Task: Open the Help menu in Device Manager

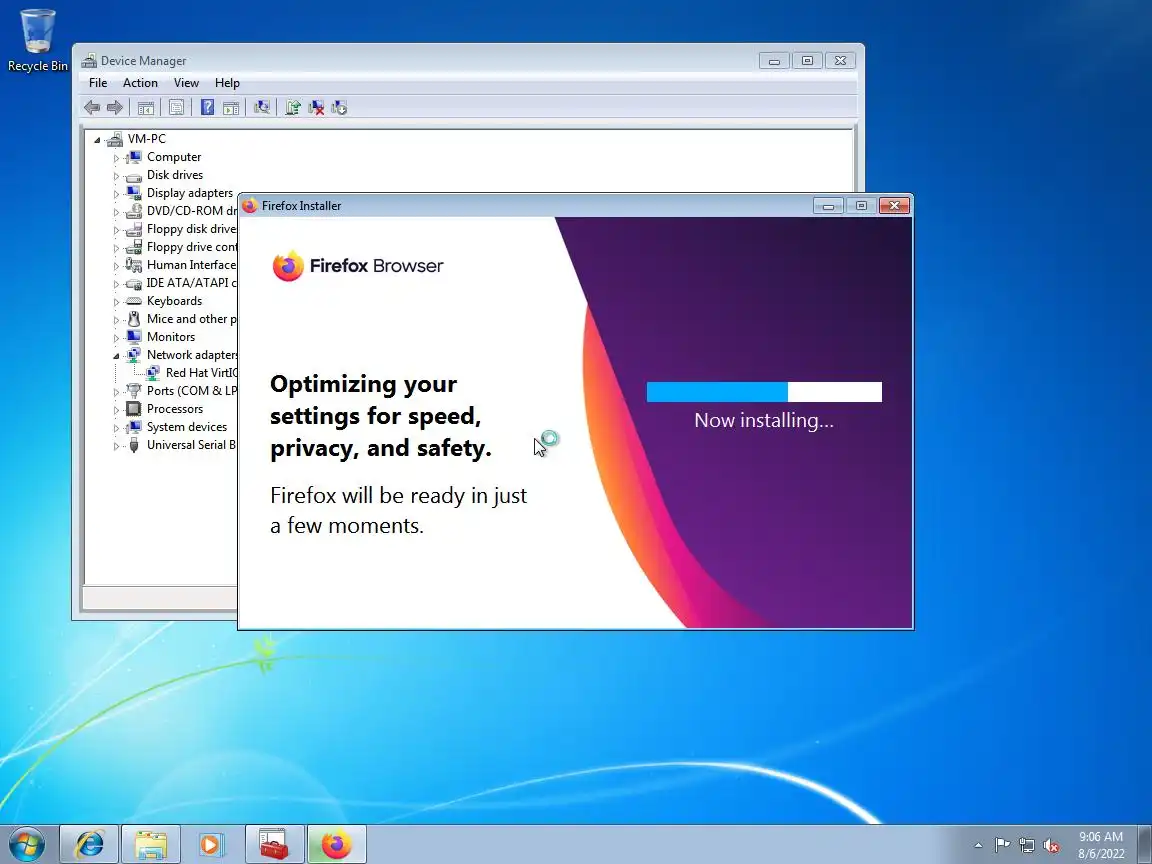Action: (227, 83)
